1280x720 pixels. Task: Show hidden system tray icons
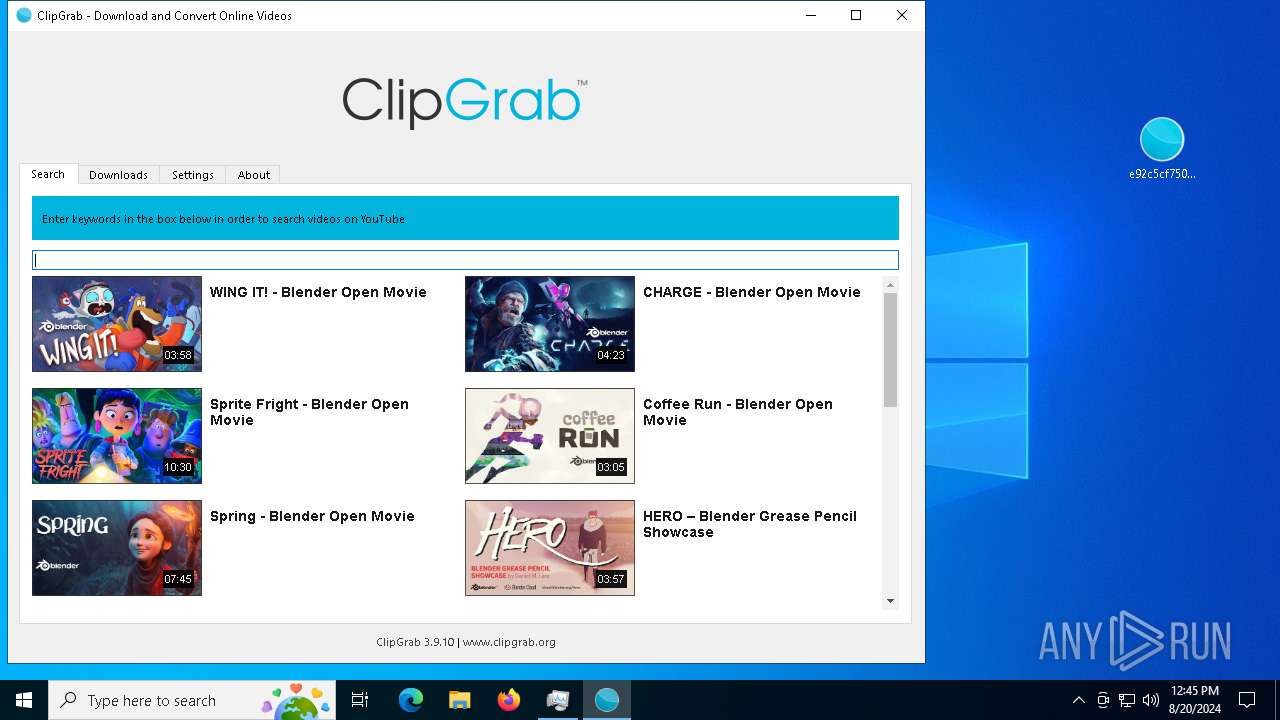[x=1078, y=700]
